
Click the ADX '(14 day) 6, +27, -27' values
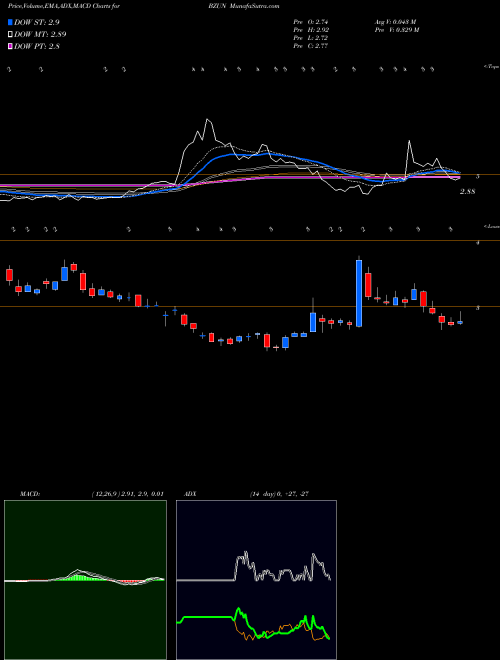click(x=279, y=494)
